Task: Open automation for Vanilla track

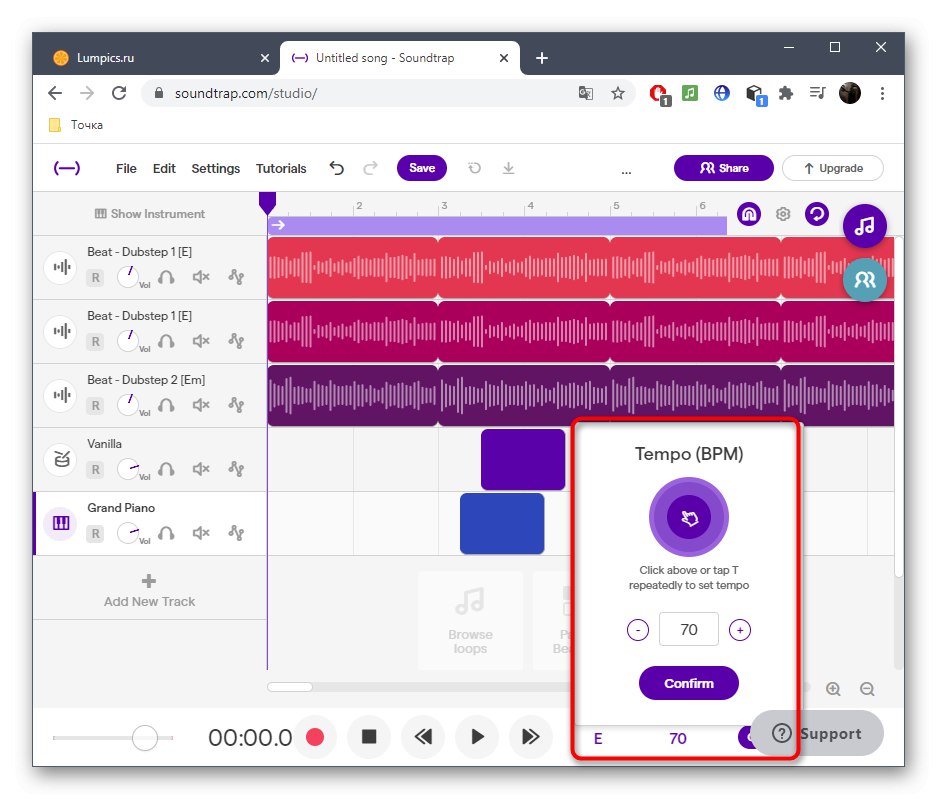Action: click(x=236, y=469)
